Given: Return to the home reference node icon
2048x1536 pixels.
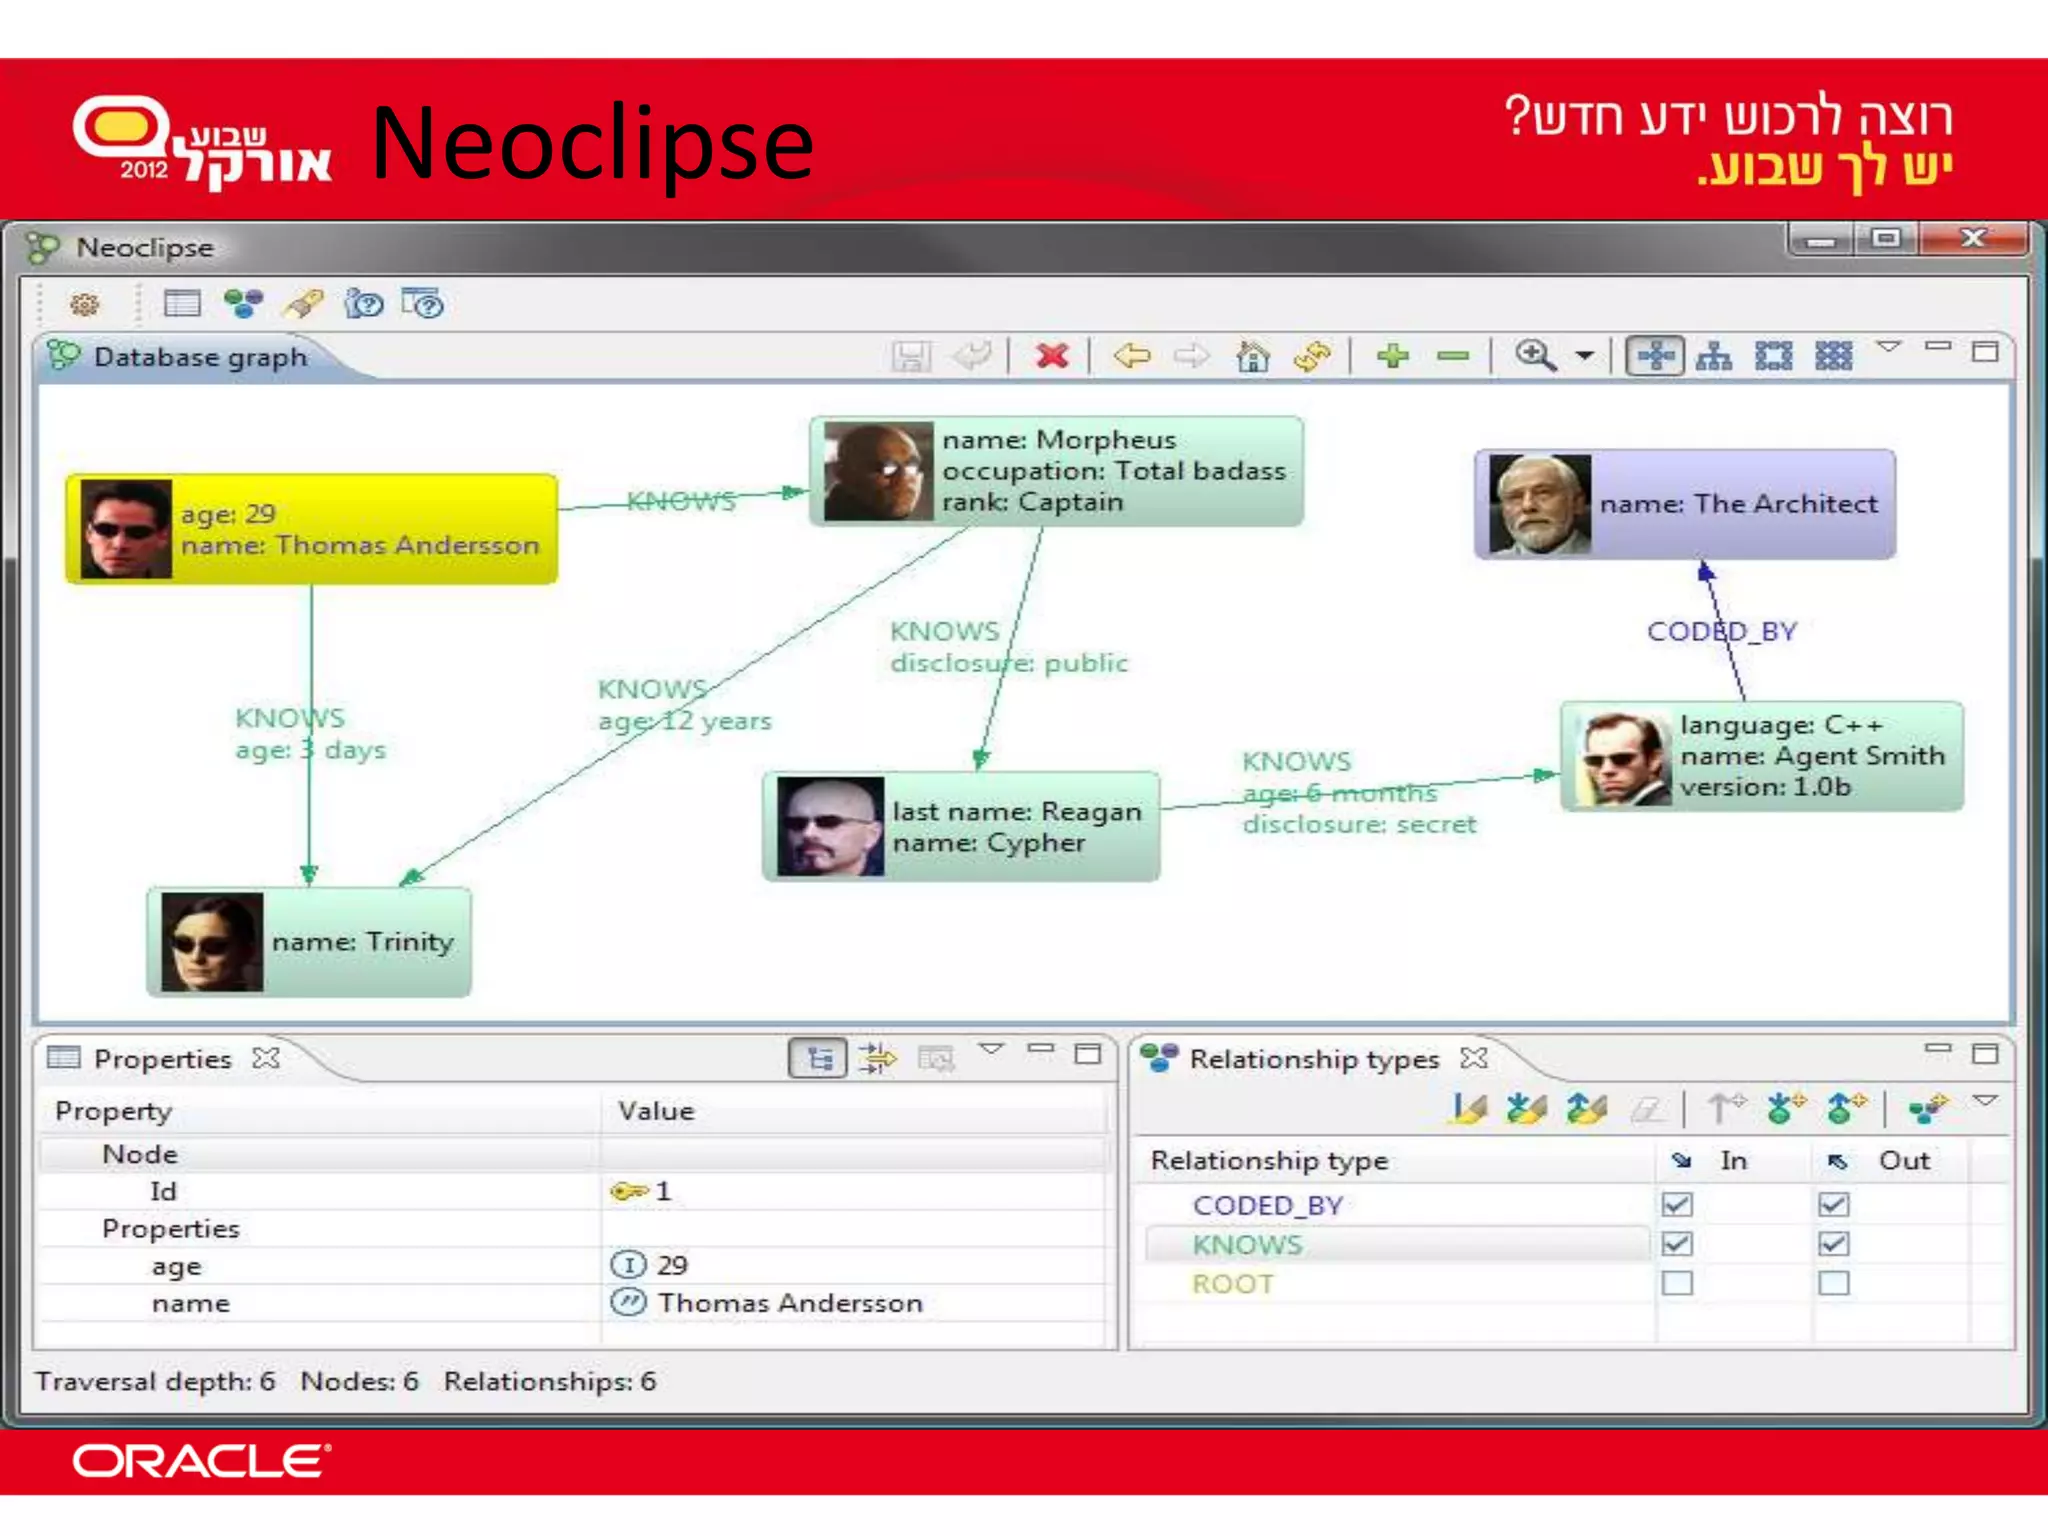Looking at the screenshot, I should point(1252,355).
